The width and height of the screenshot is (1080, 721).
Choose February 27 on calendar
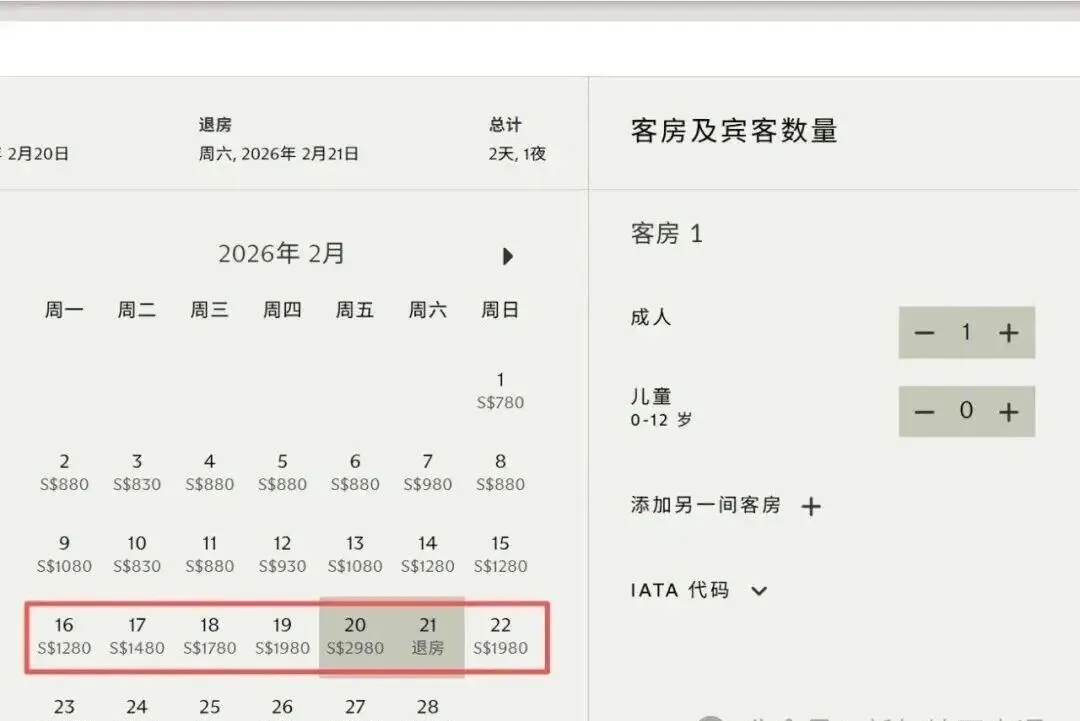click(355, 707)
